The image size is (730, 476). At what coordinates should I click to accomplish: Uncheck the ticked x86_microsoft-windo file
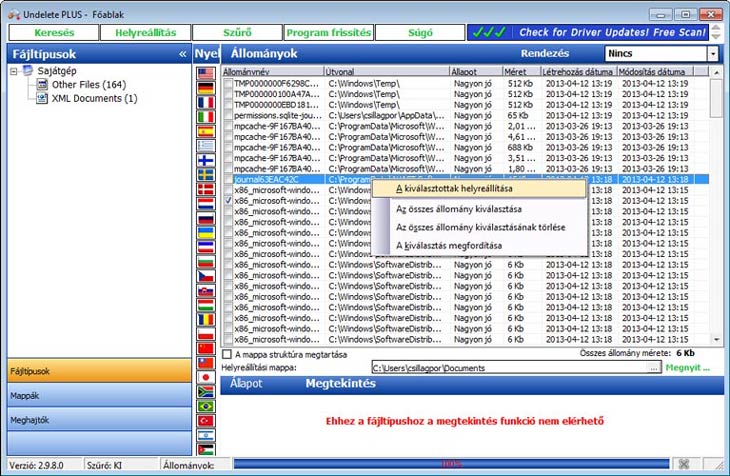tap(228, 201)
